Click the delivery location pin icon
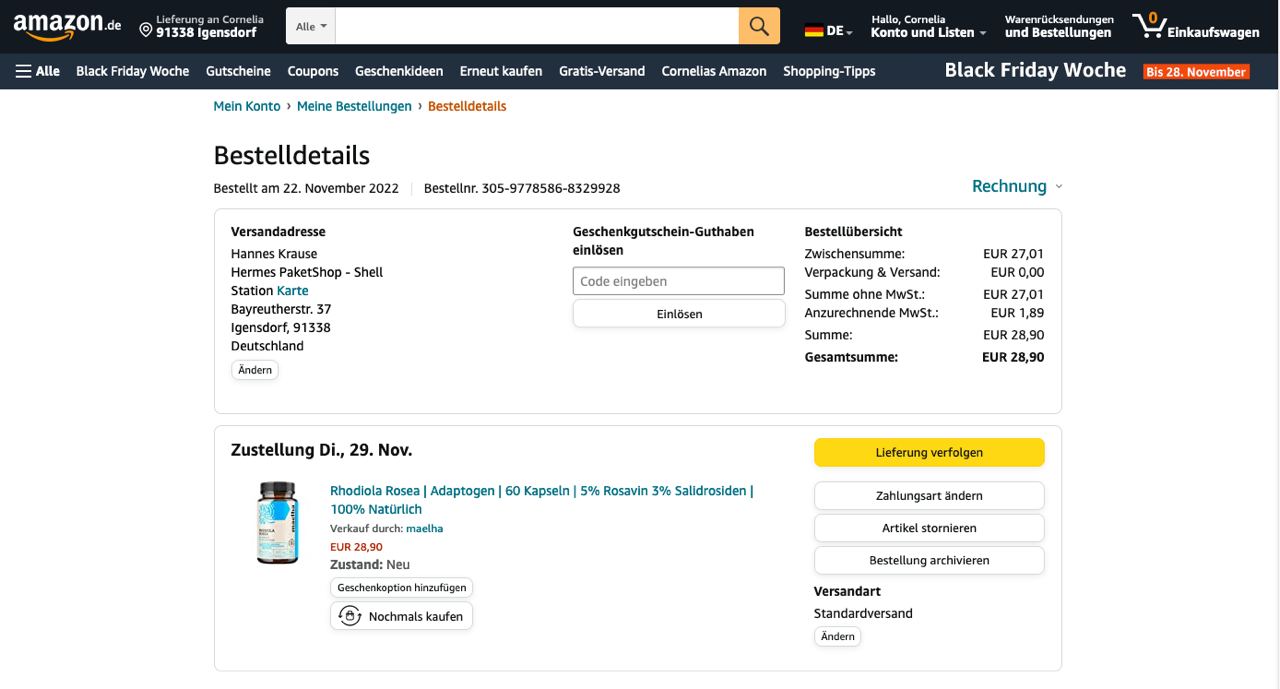 [146, 30]
